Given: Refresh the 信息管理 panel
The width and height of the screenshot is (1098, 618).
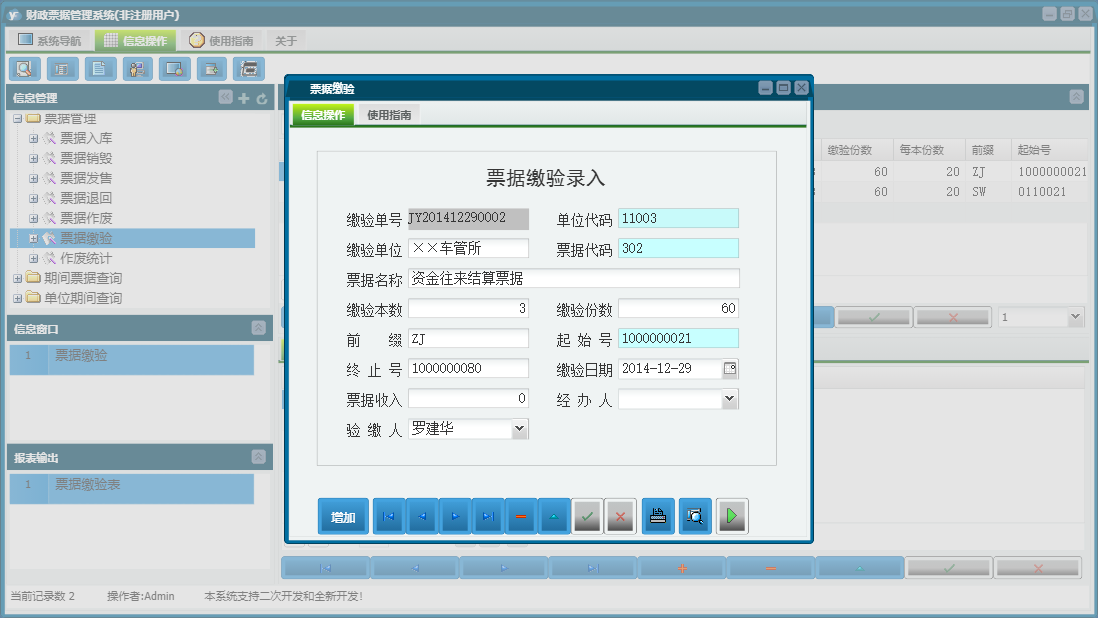Looking at the screenshot, I should (262, 98).
